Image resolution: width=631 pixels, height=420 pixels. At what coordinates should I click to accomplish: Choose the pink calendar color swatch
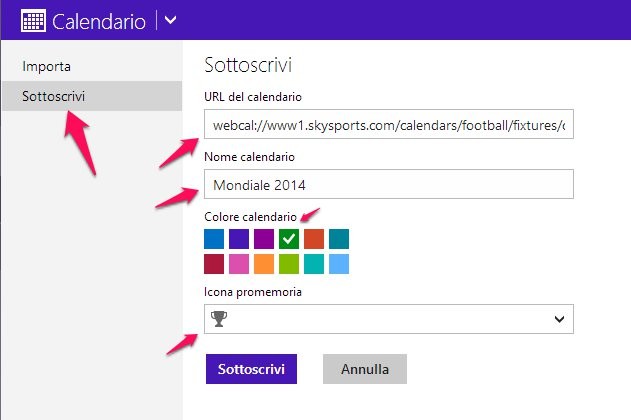point(239,264)
